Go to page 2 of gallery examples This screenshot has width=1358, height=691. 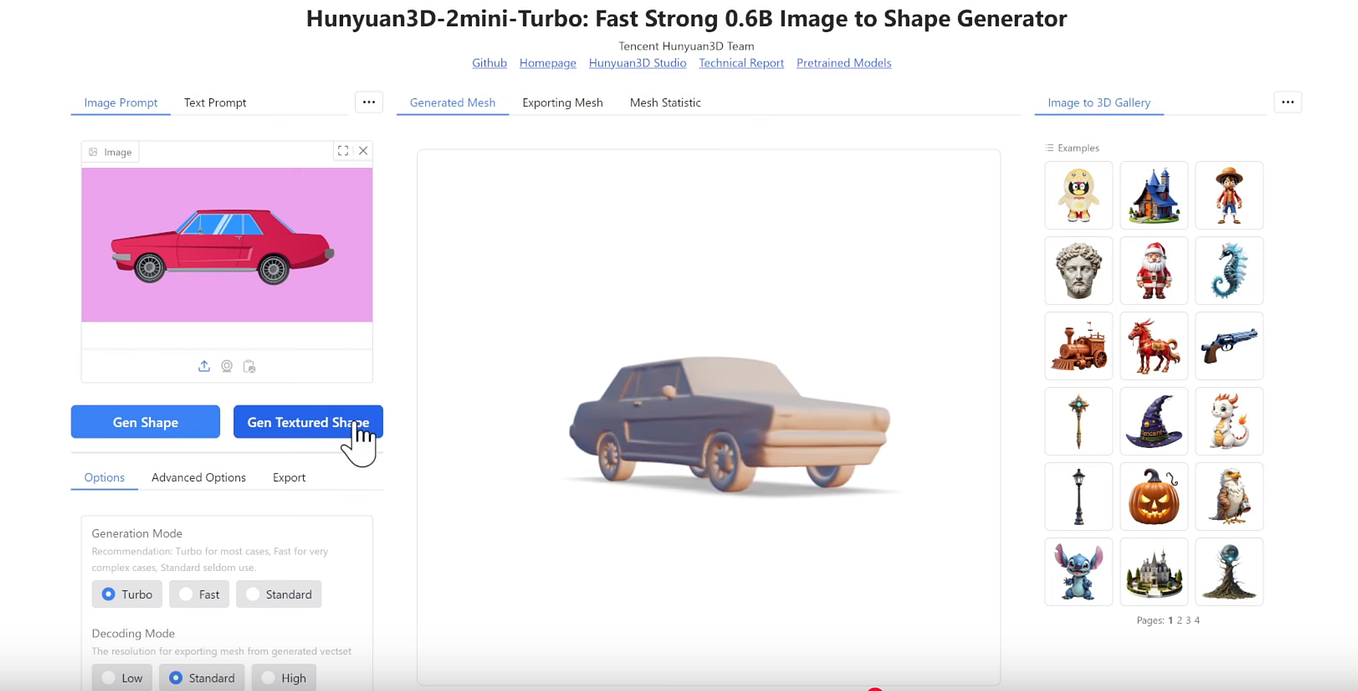(x=1182, y=620)
